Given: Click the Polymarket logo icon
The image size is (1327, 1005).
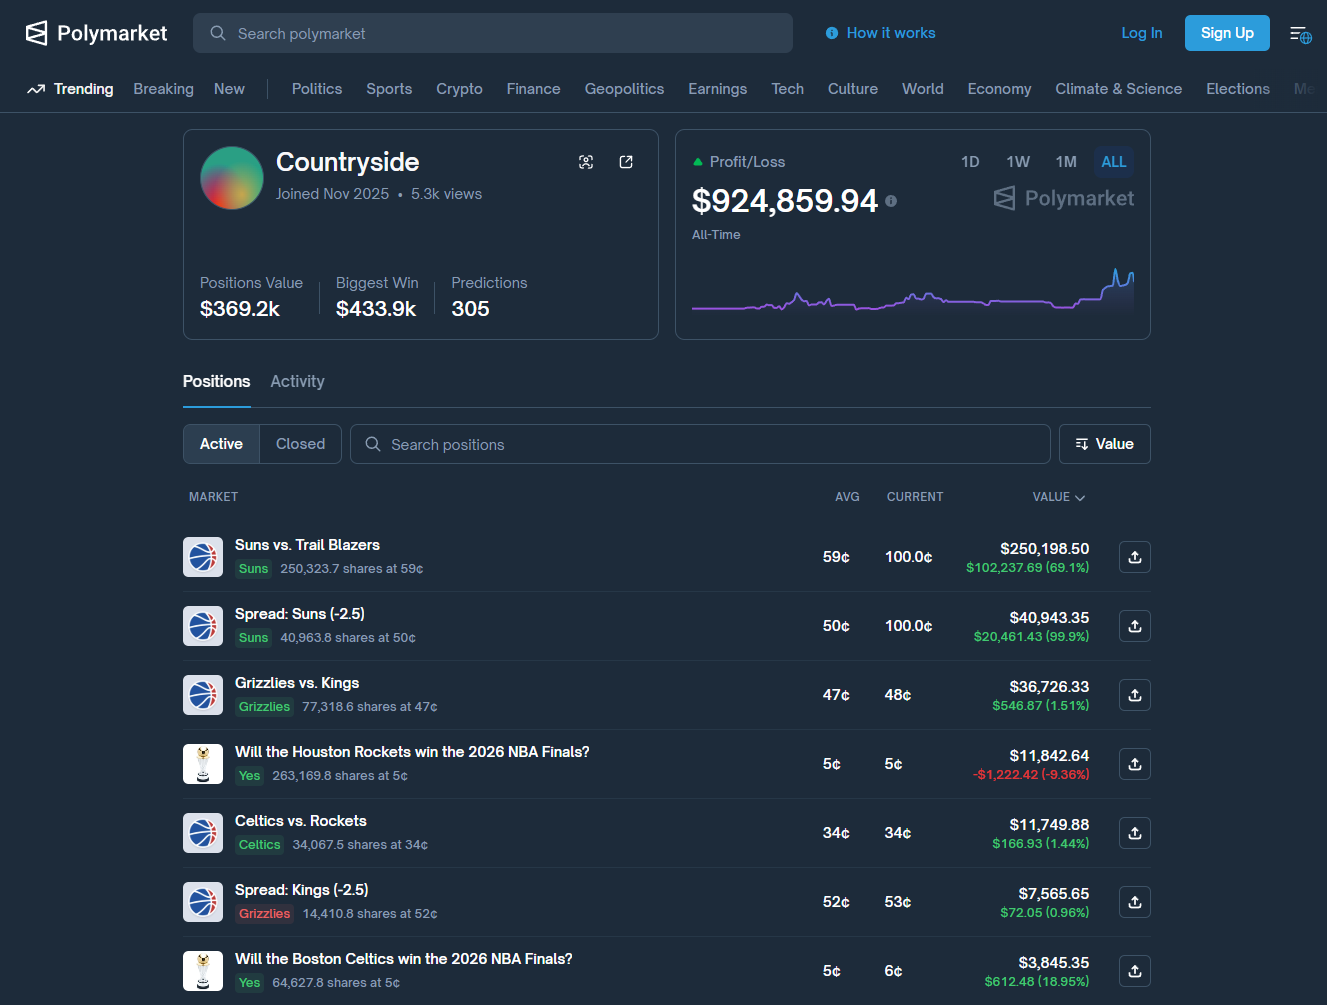Looking at the screenshot, I should 37,33.
